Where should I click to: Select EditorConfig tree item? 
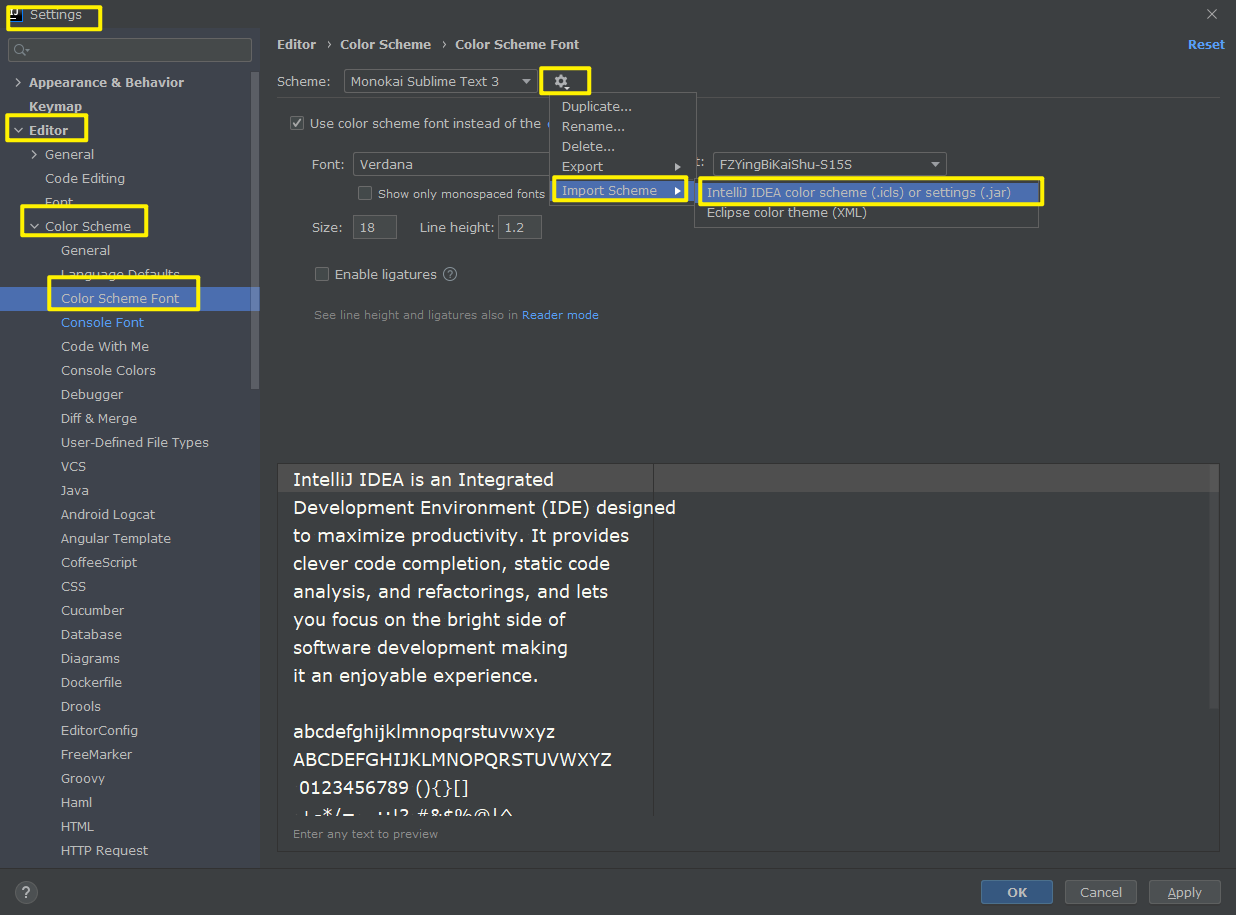99,730
